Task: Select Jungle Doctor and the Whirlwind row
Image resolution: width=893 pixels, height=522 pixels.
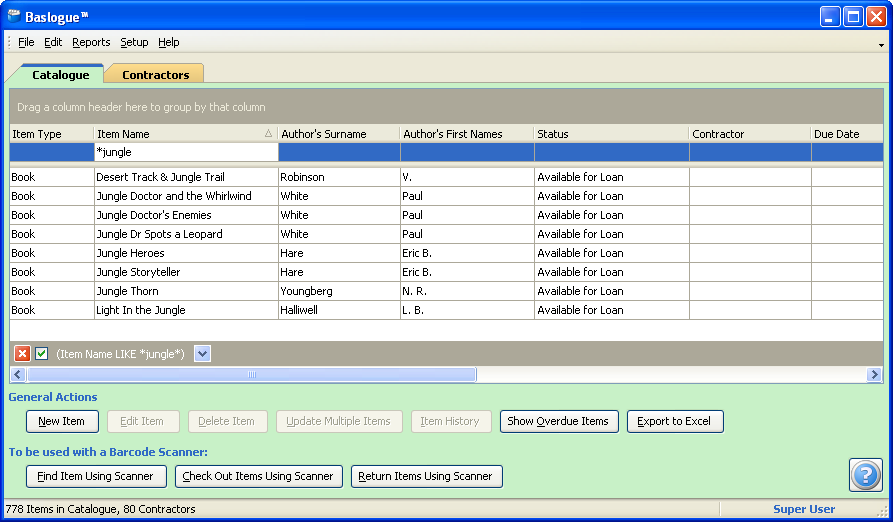Action: click(446, 196)
